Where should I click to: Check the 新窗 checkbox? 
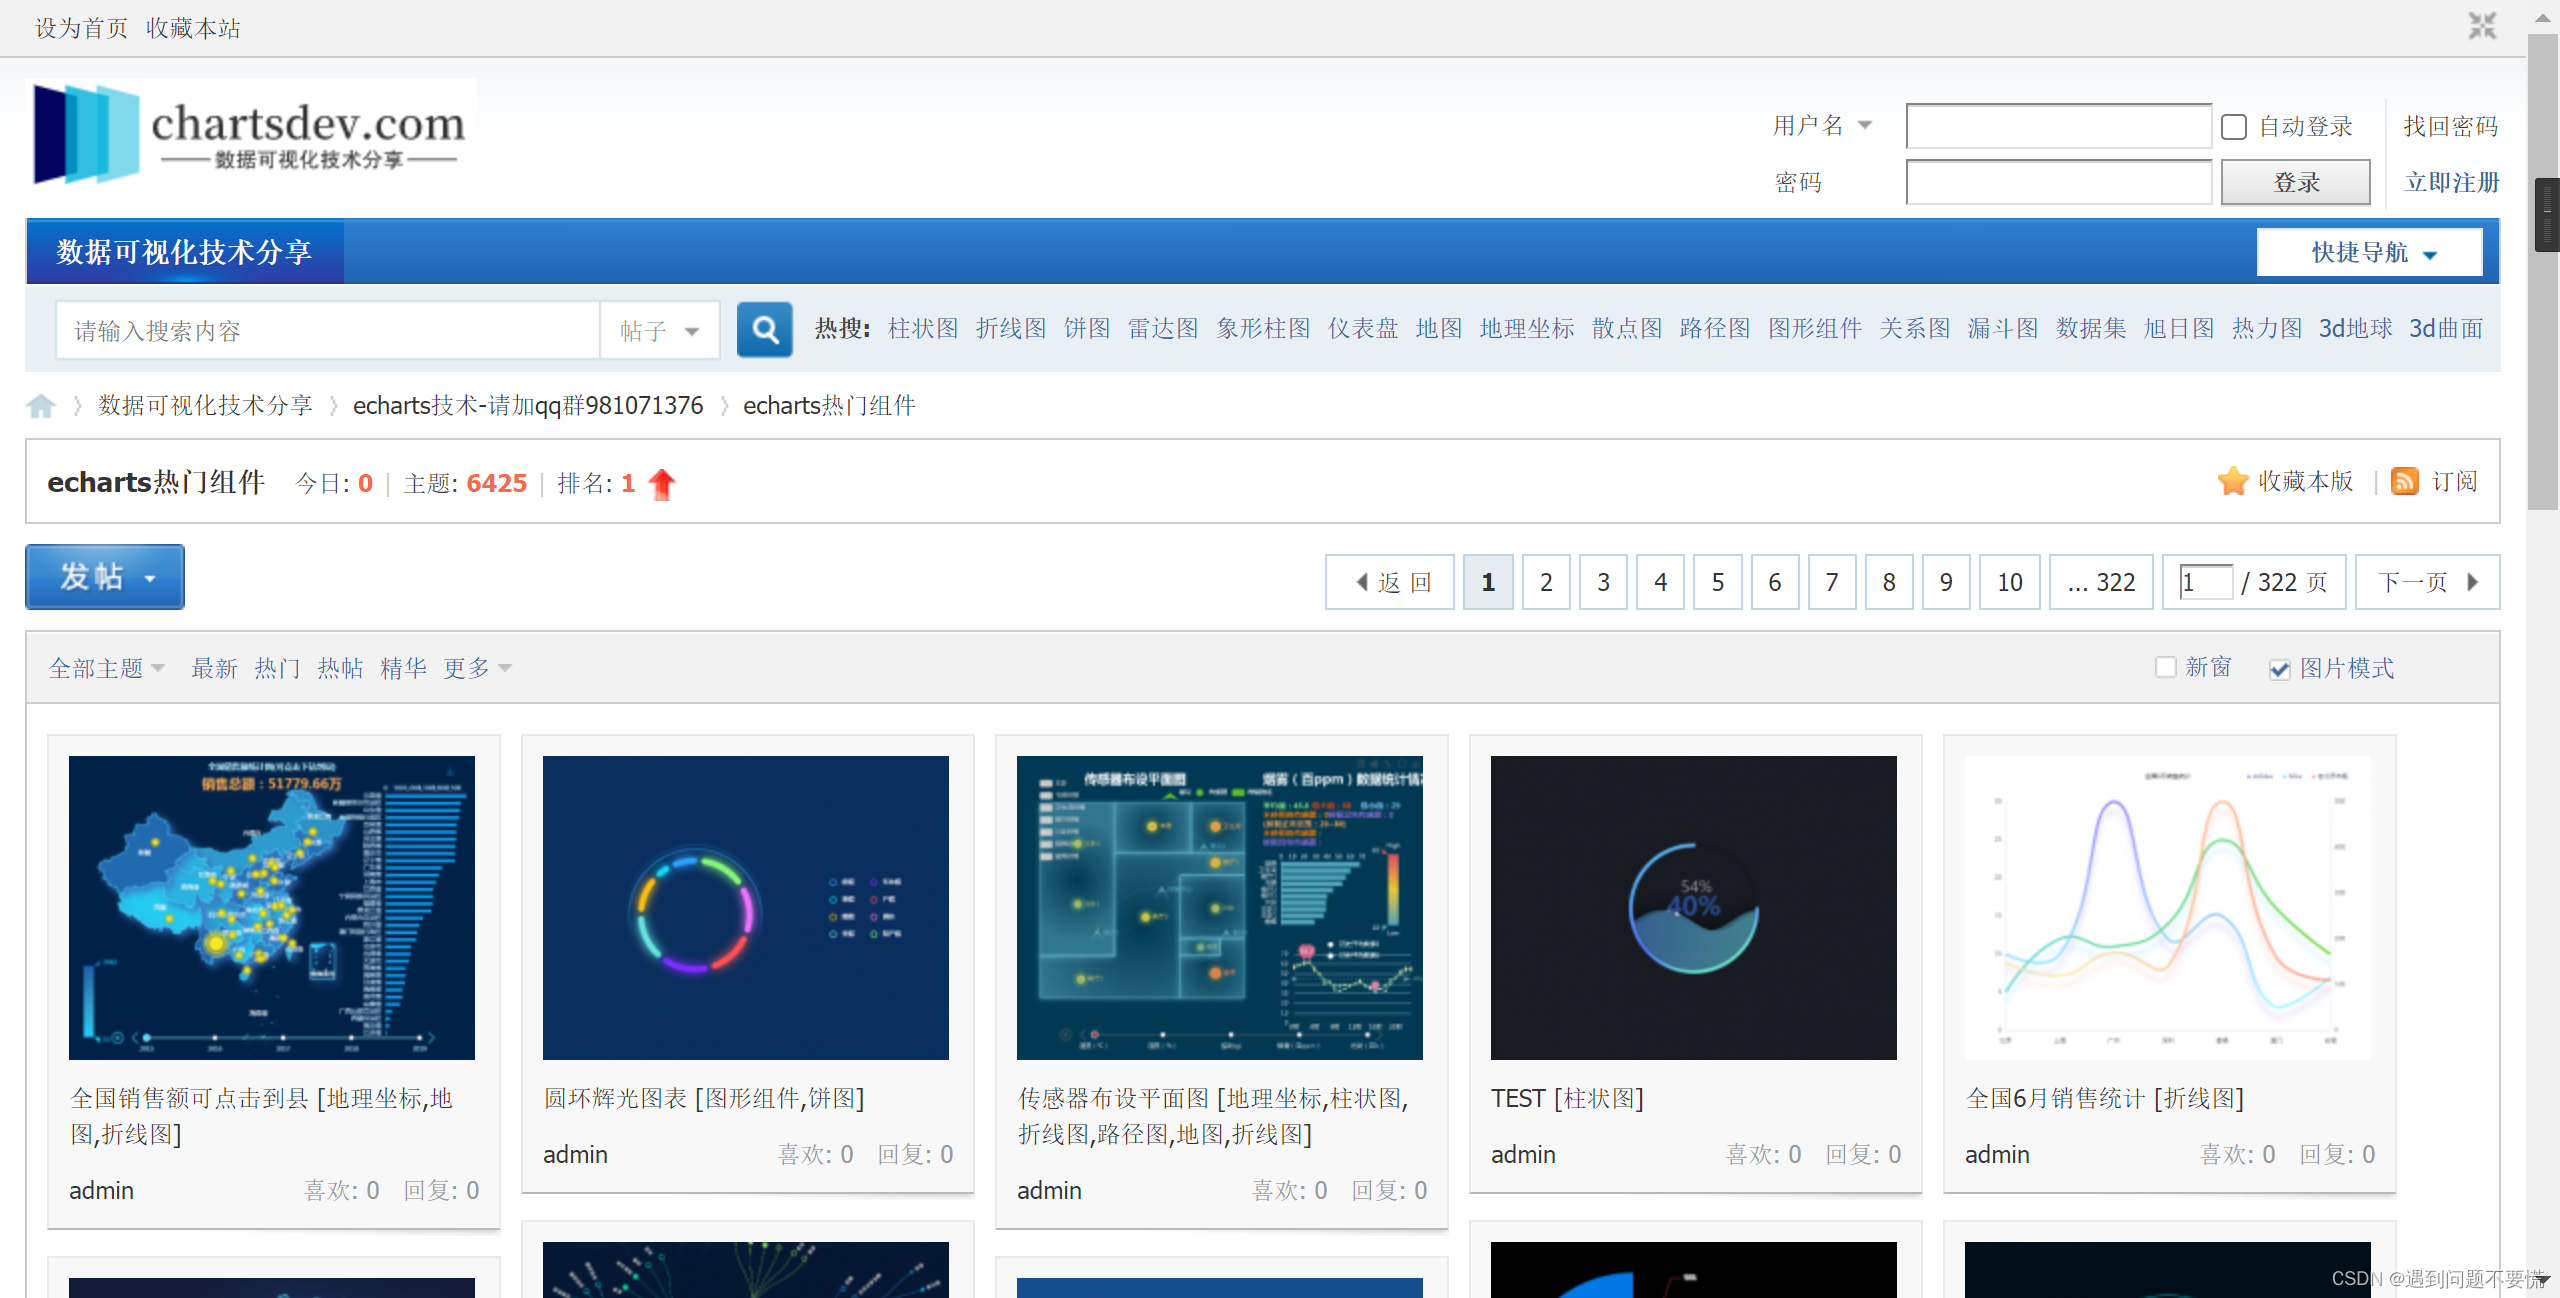pyautogui.click(x=2165, y=667)
